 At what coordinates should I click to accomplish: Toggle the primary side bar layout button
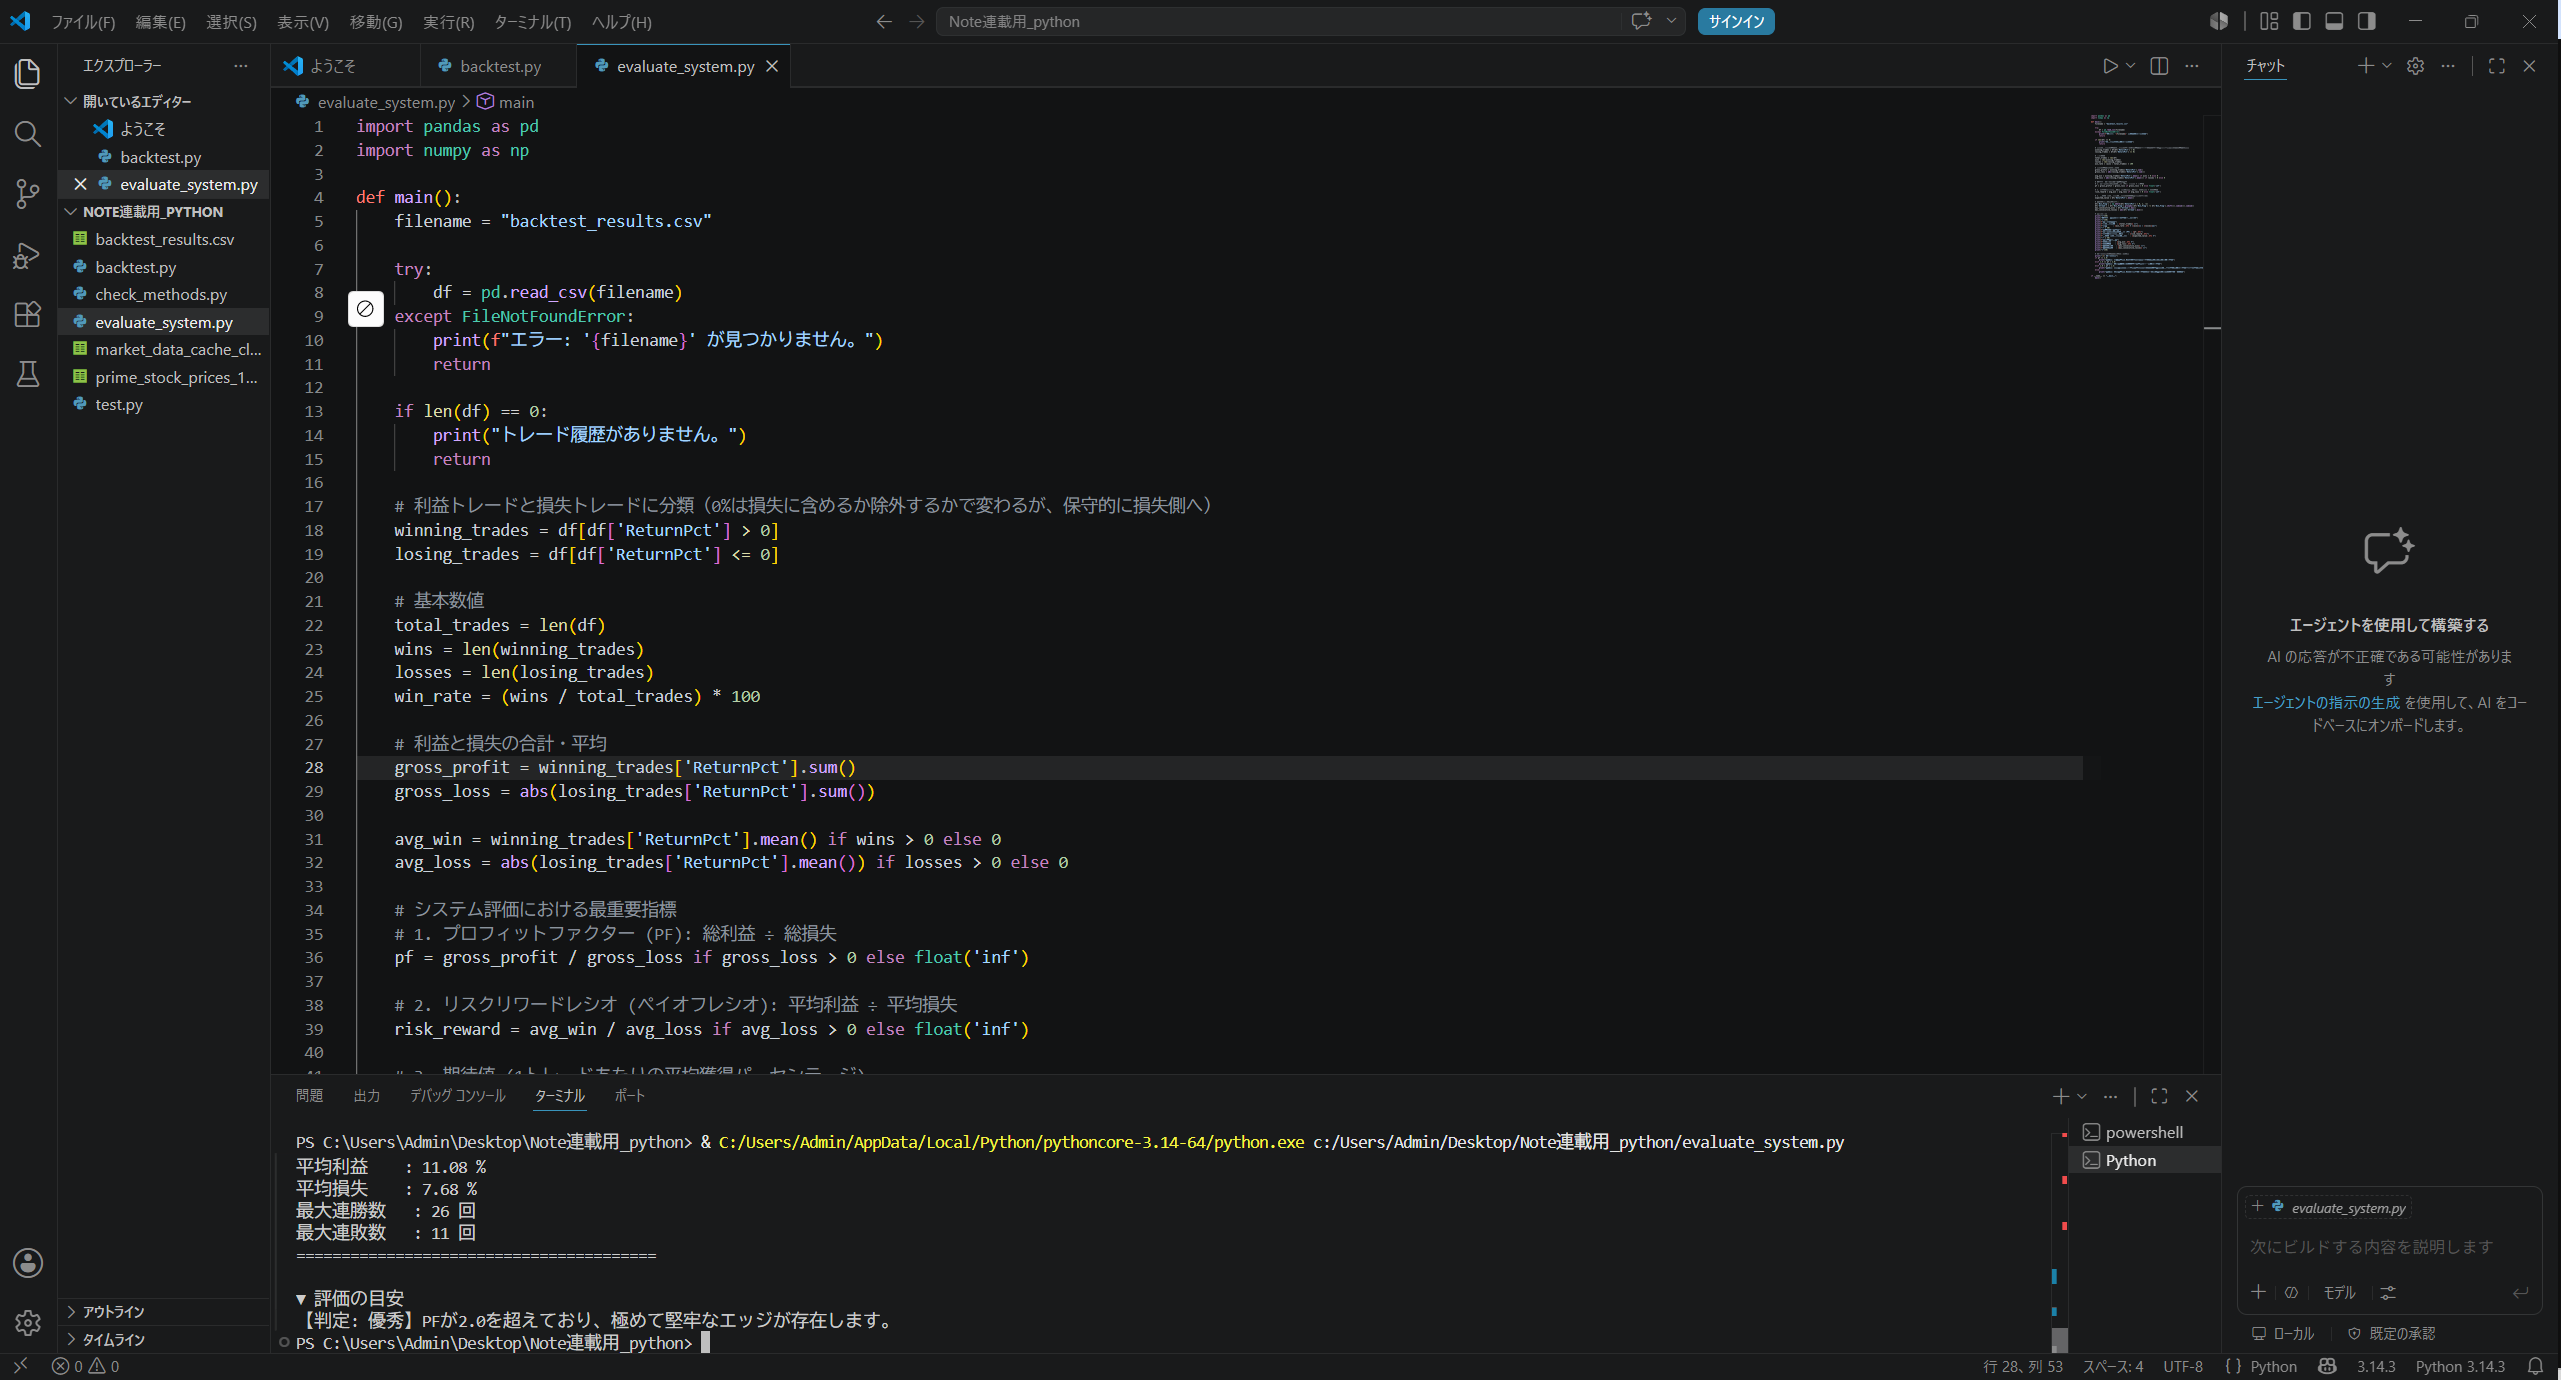click(2302, 21)
